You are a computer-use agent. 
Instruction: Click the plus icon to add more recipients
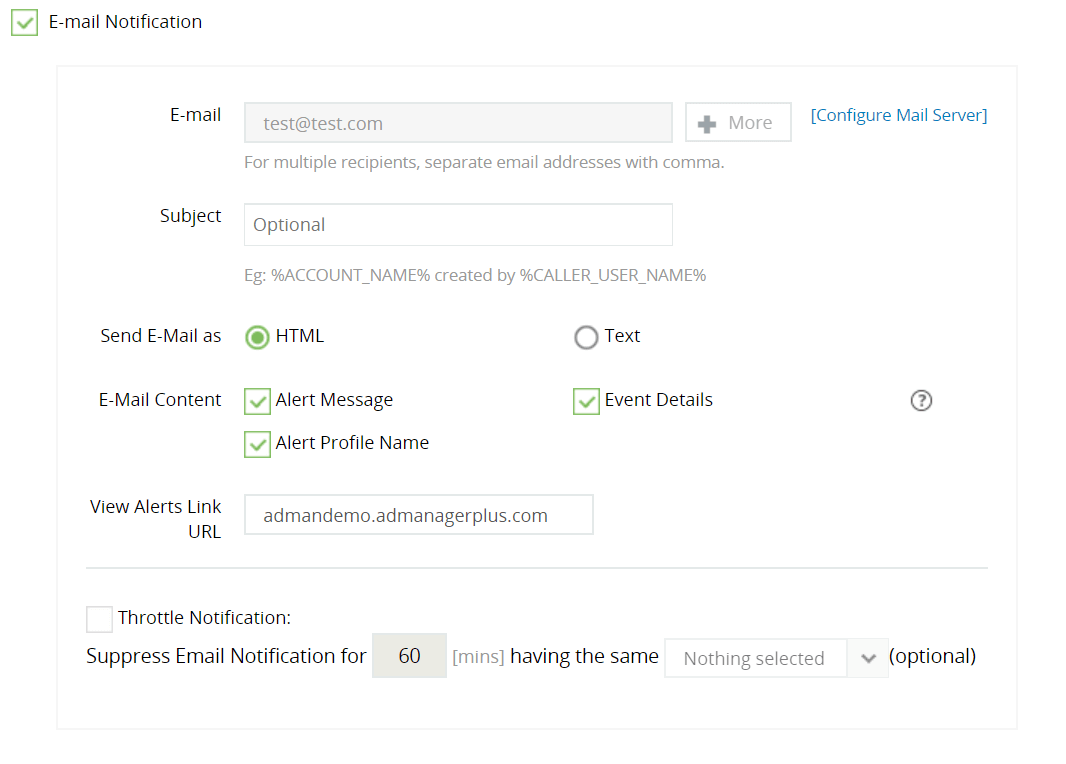pos(709,121)
